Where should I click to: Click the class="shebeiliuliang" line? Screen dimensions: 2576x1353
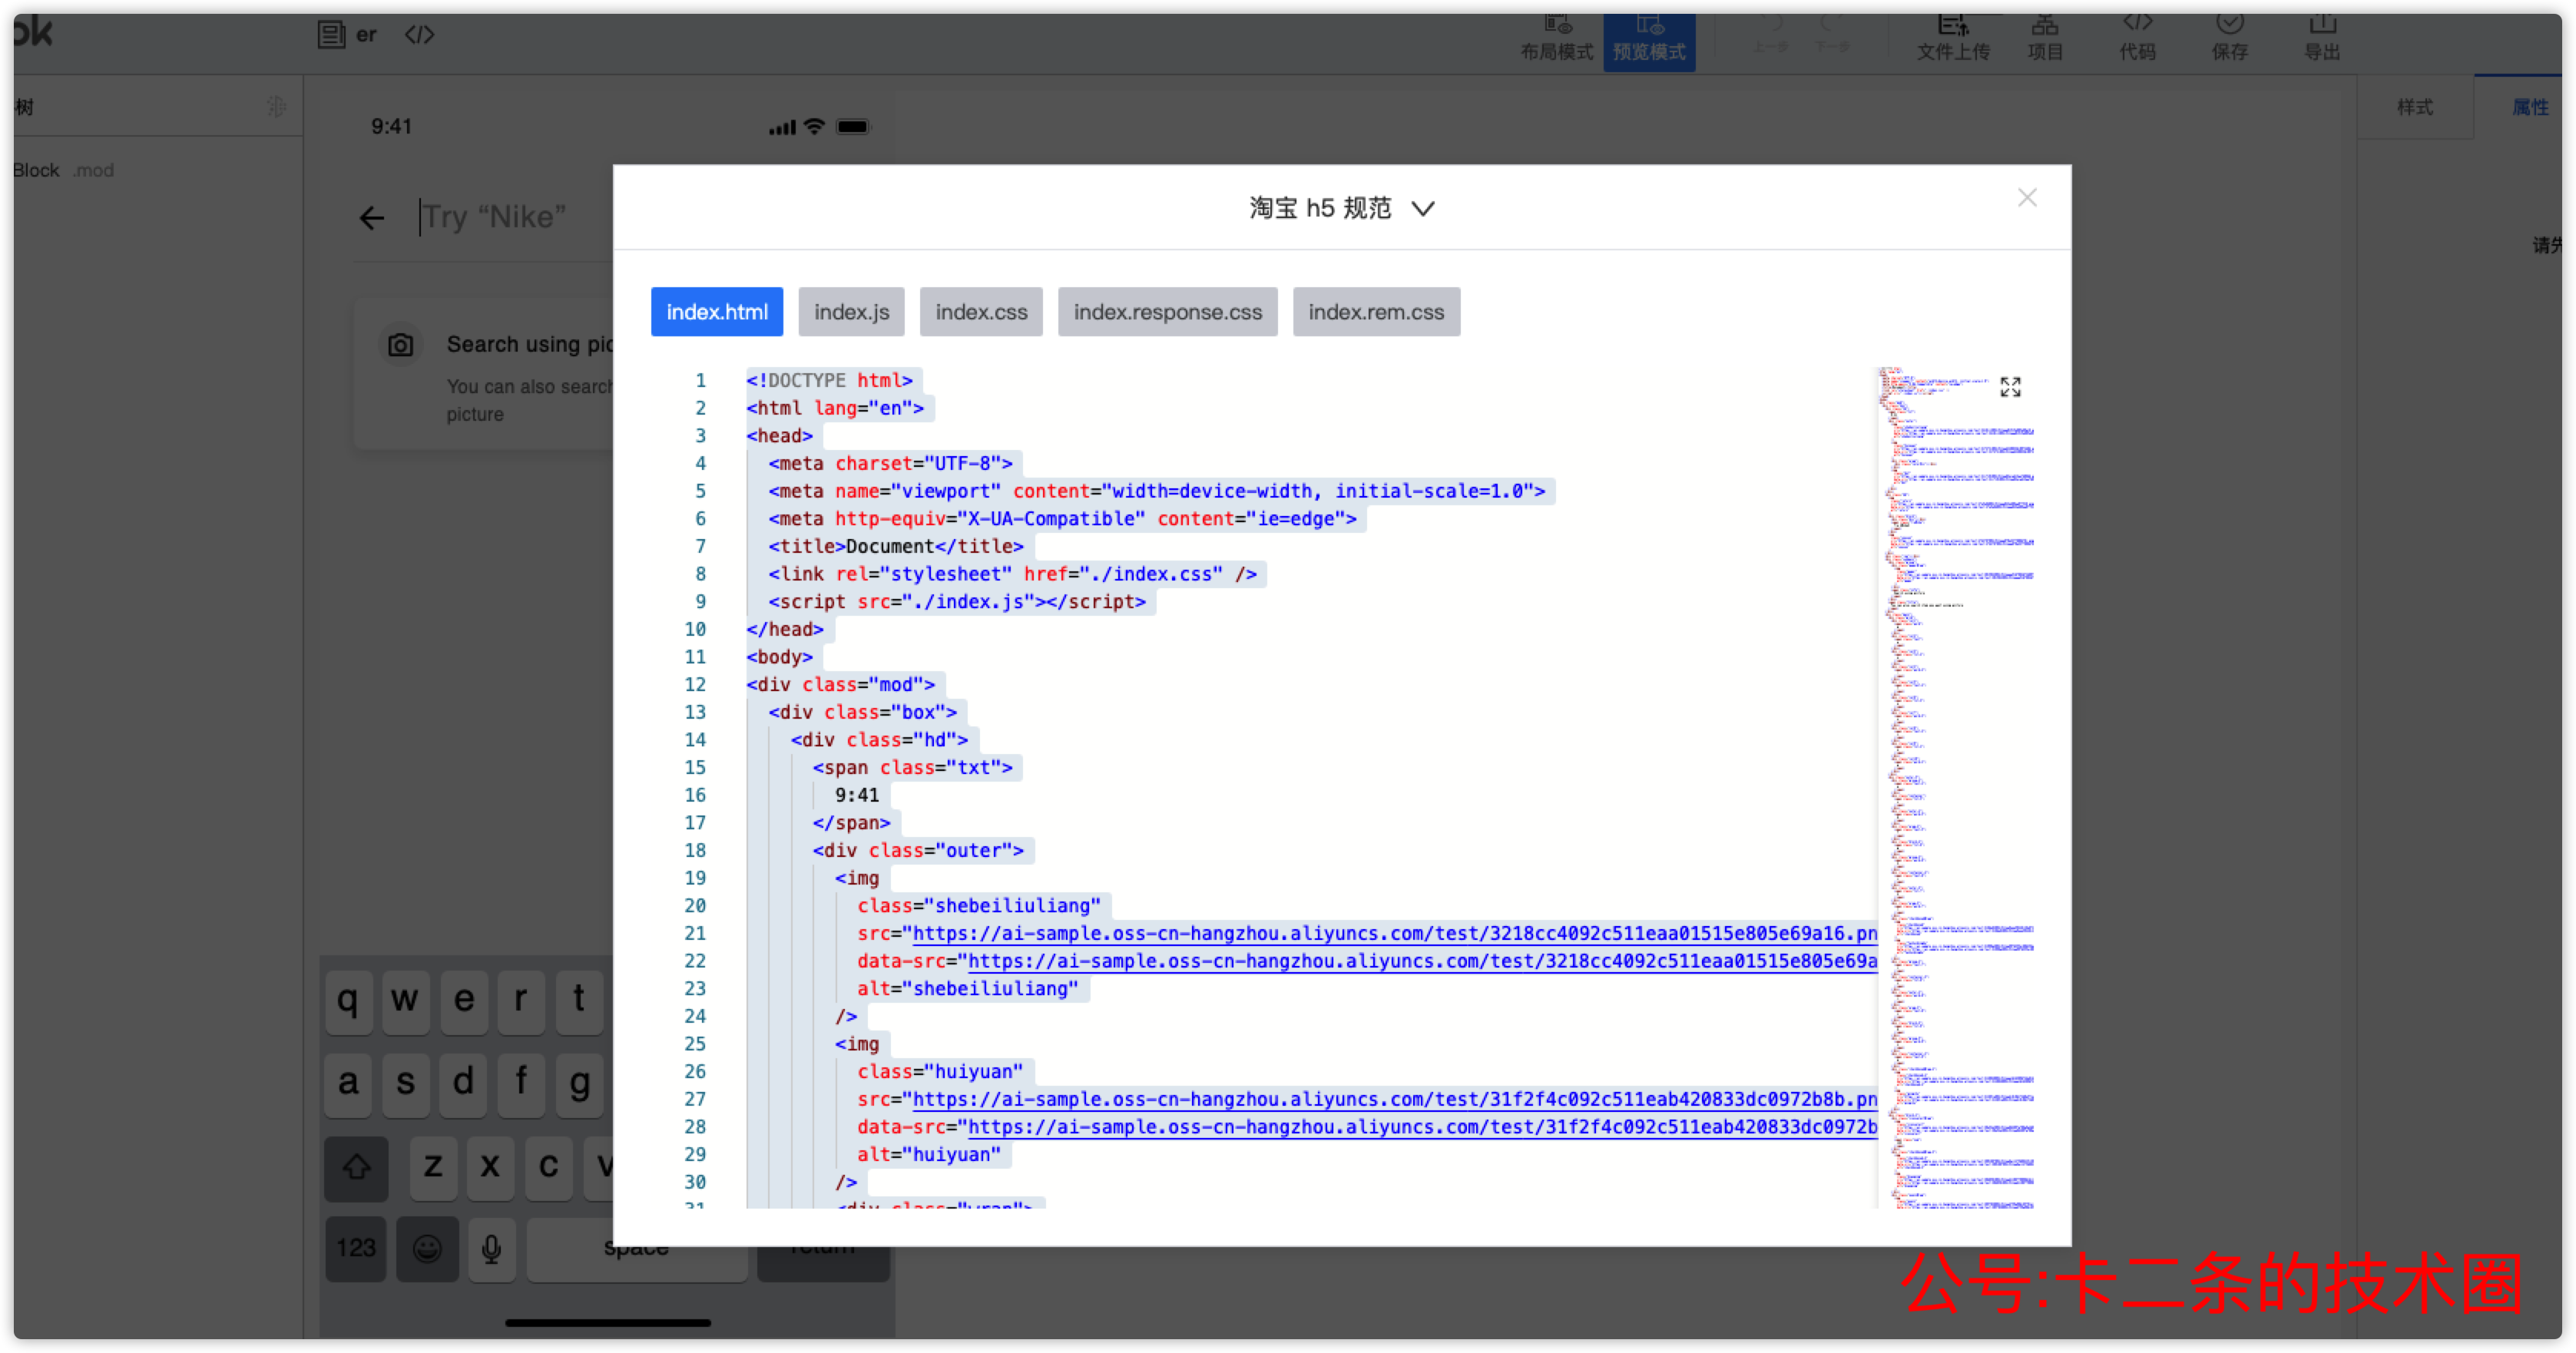tap(978, 906)
